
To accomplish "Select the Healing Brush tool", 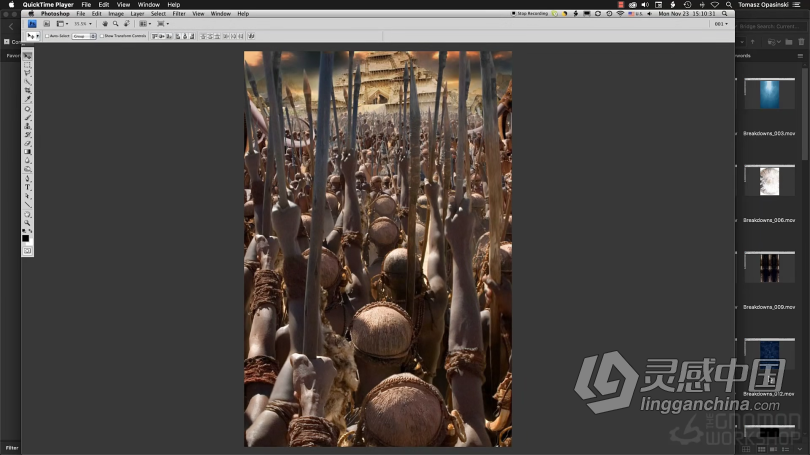I will (x=27, y=109).
